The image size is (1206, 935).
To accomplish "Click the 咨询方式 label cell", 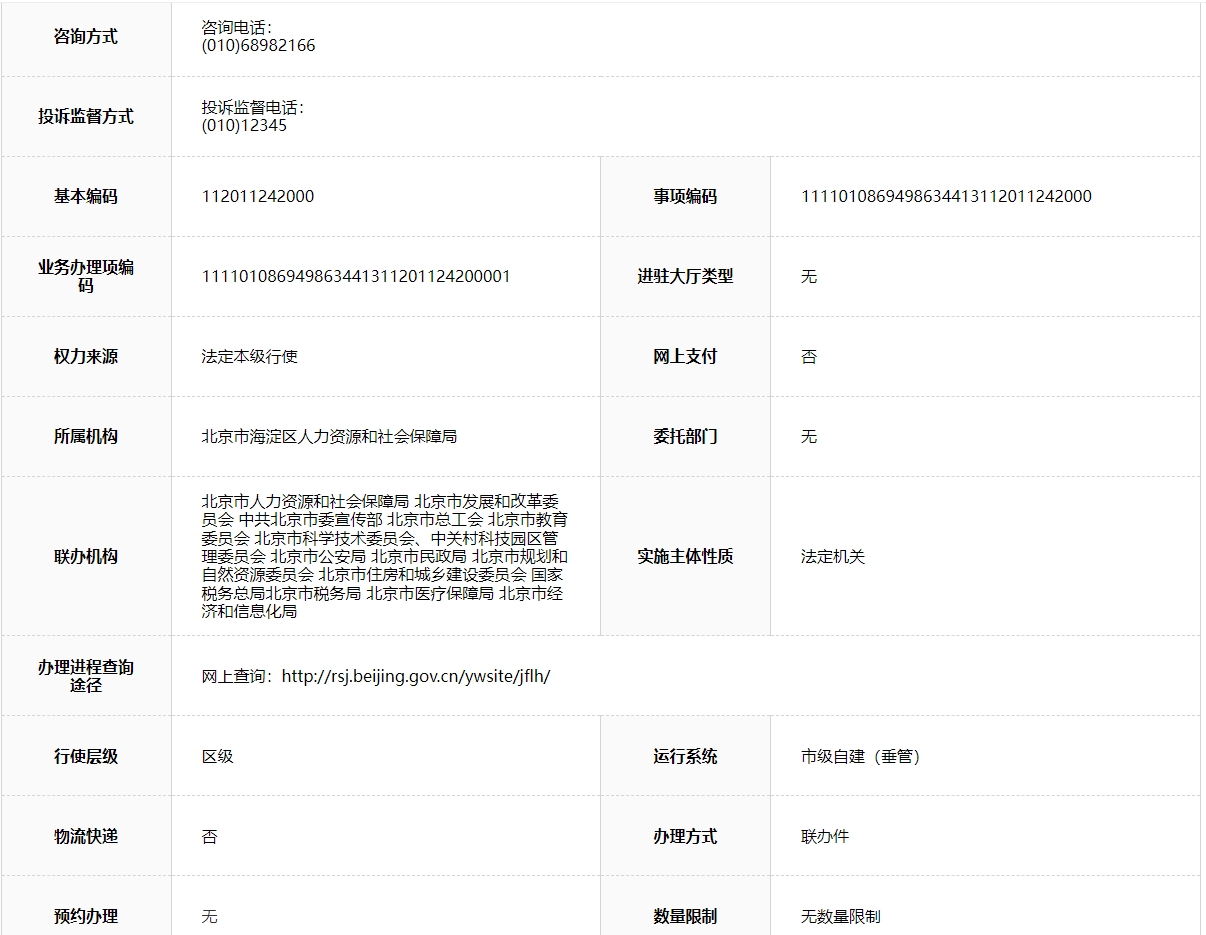I will coord(86,37).
